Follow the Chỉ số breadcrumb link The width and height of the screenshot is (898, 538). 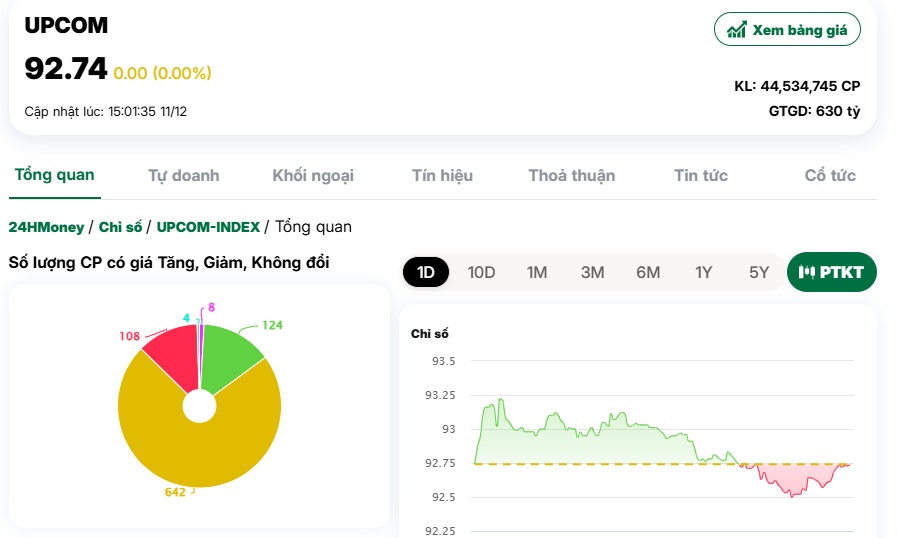coord(120,227)
